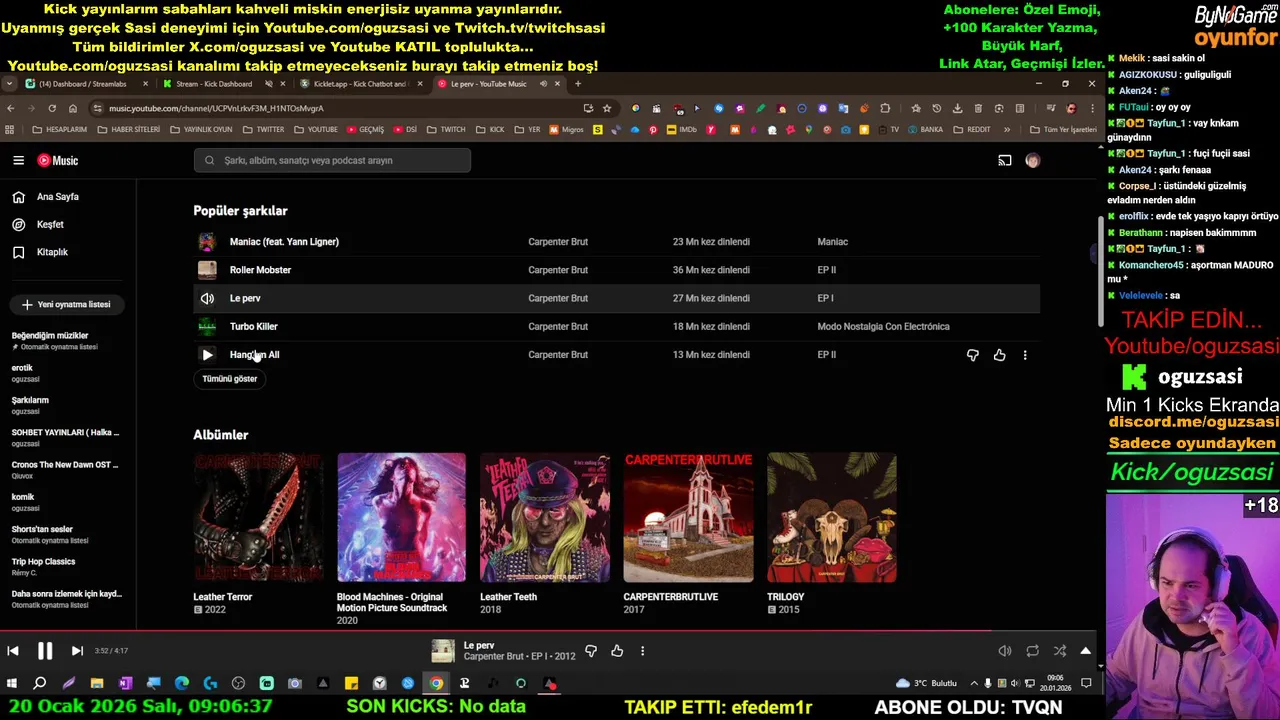Click the playing song album thumbnail
Image resolution: width=1280 pixels, height=720 pixels.
443,651
